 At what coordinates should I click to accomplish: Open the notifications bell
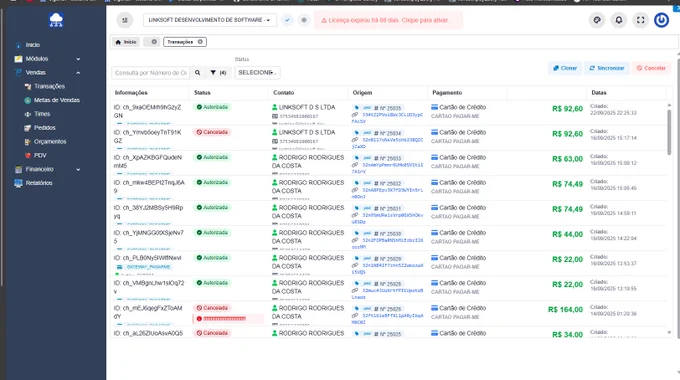coord(619,20)
